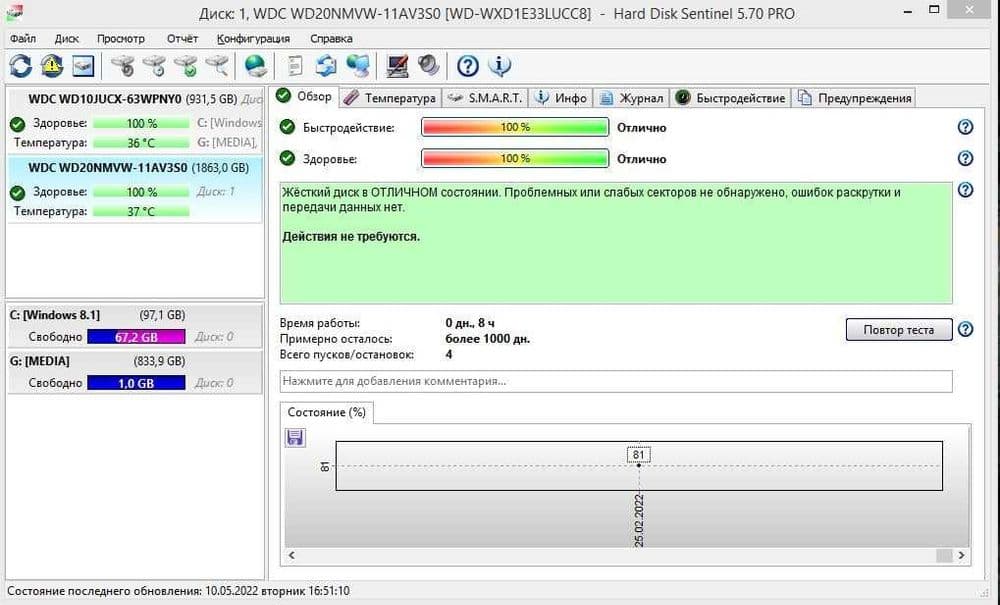The image size is (1000, 605).
Task: Click the Здоровье 100 % gradient bar in overview
Action: [515, 158]
